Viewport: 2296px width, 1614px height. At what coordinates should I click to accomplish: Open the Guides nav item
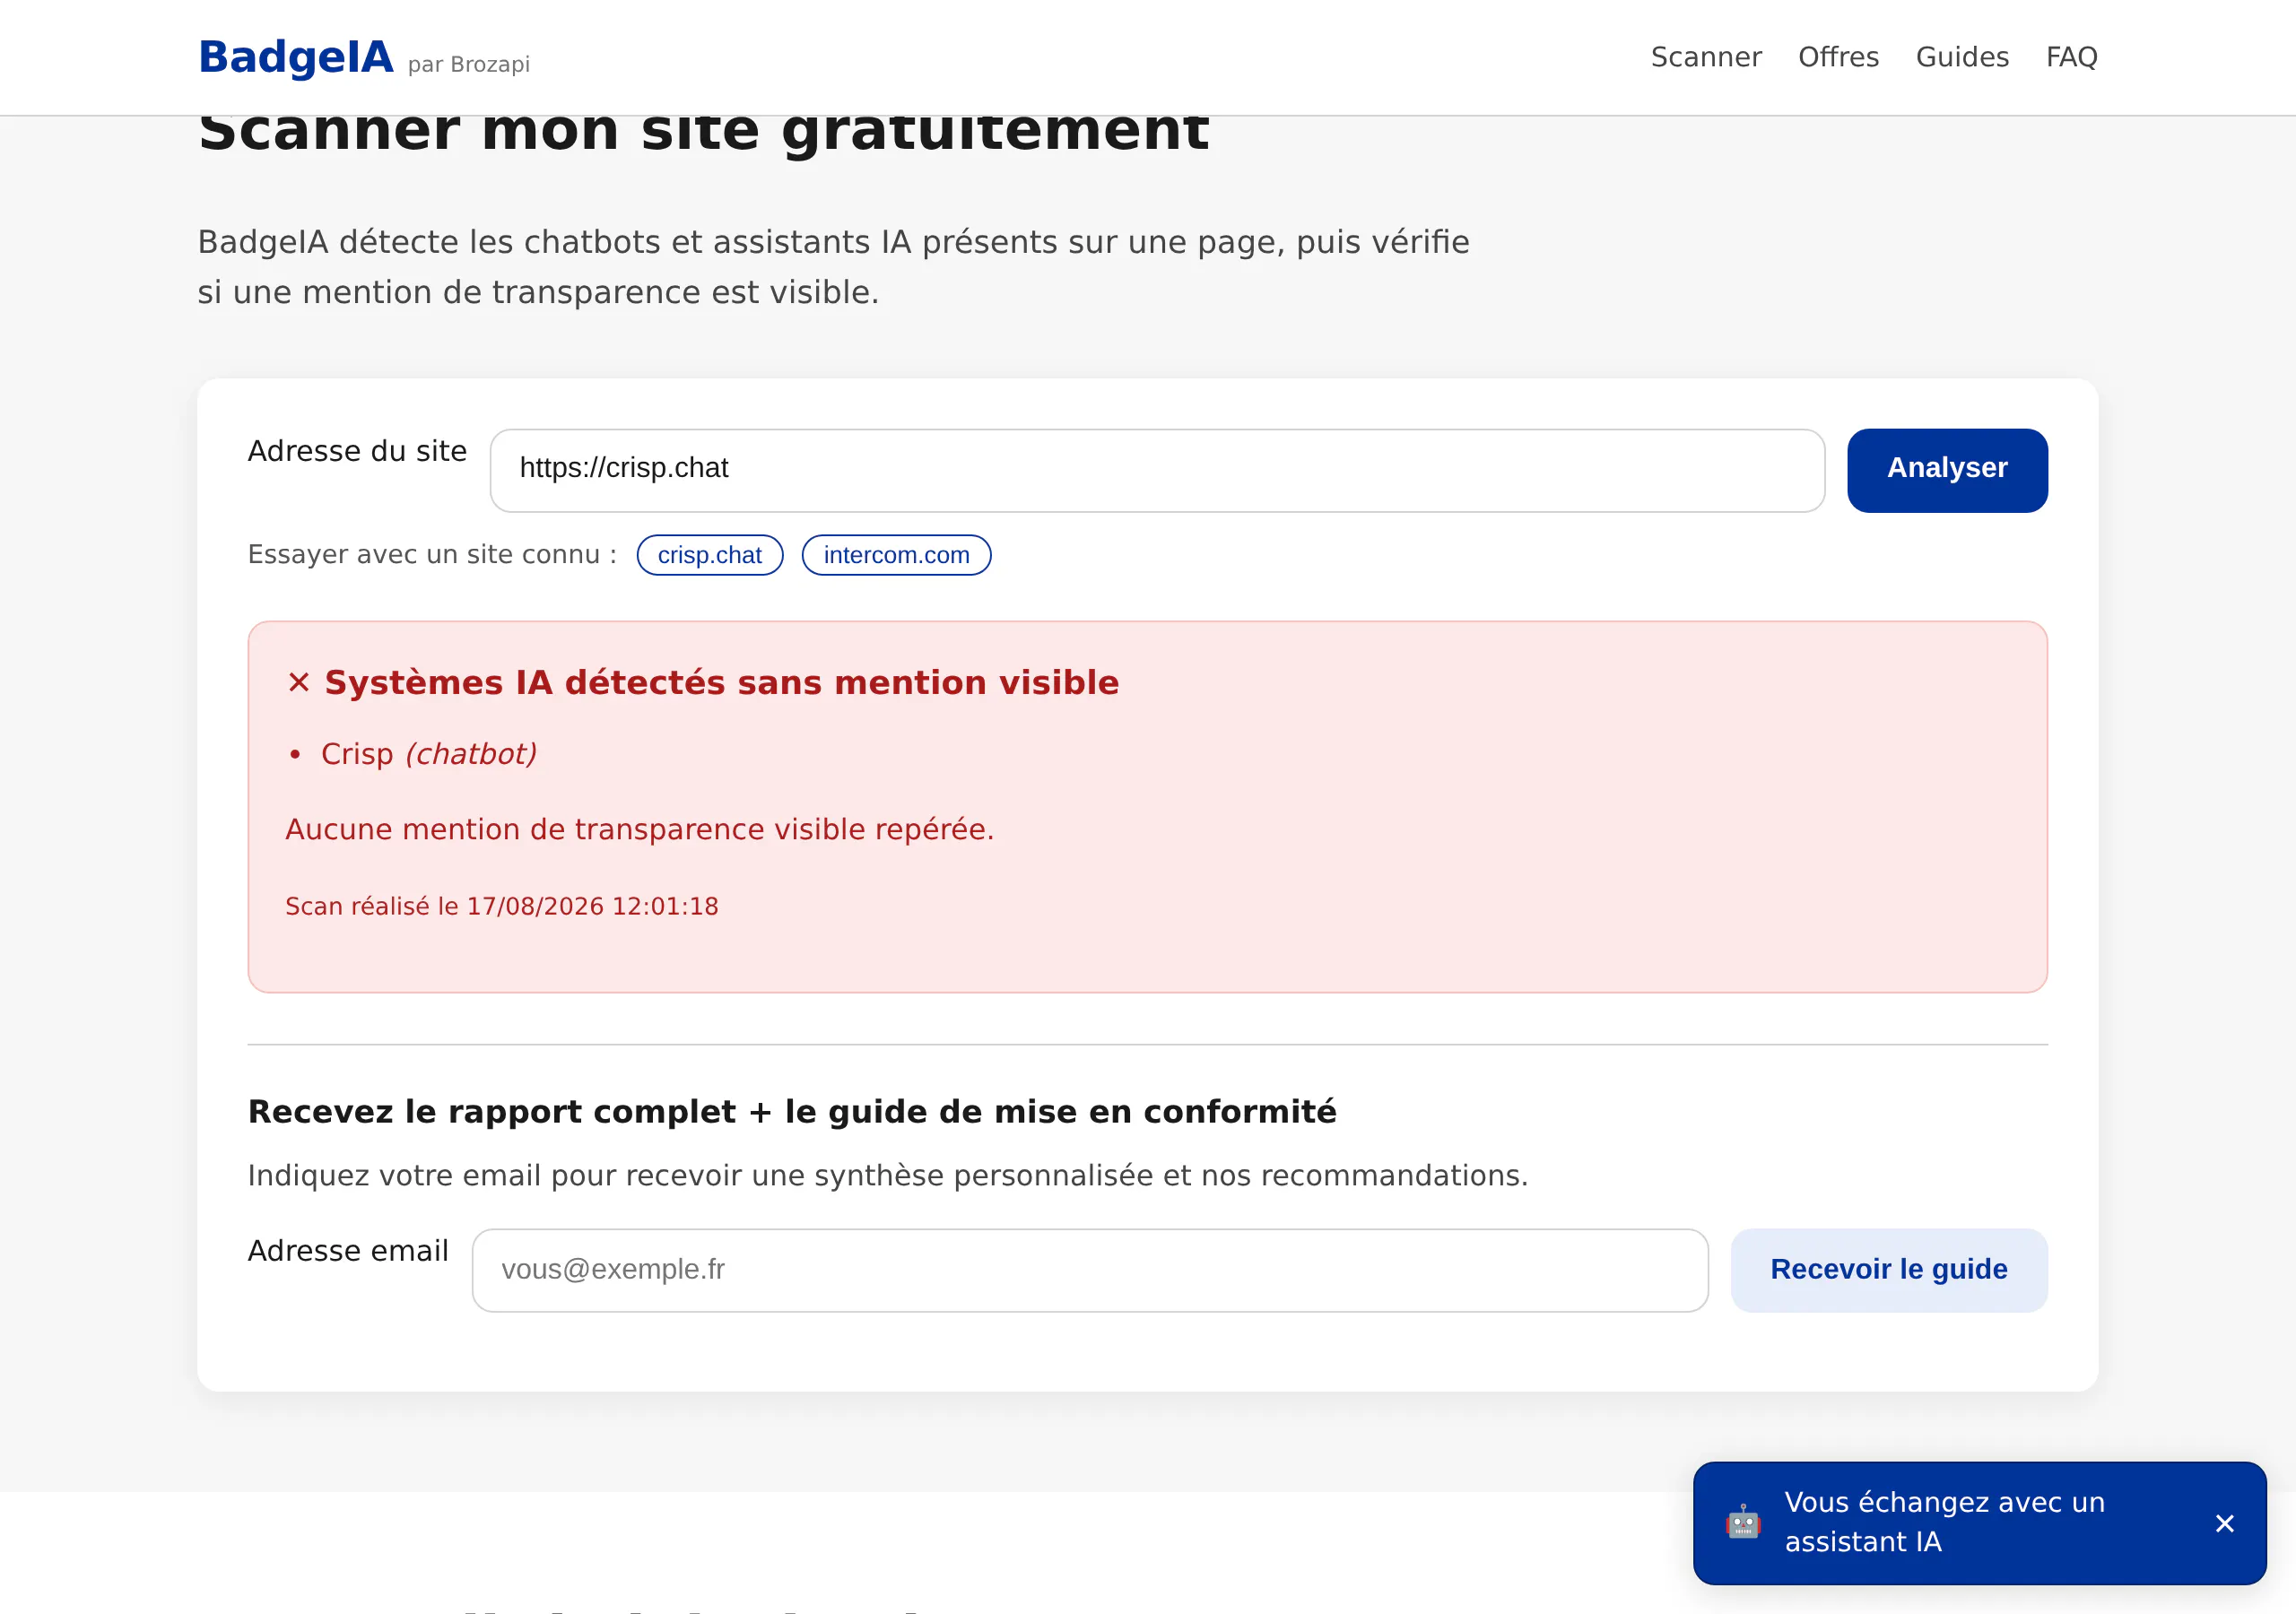[1962, 57]
